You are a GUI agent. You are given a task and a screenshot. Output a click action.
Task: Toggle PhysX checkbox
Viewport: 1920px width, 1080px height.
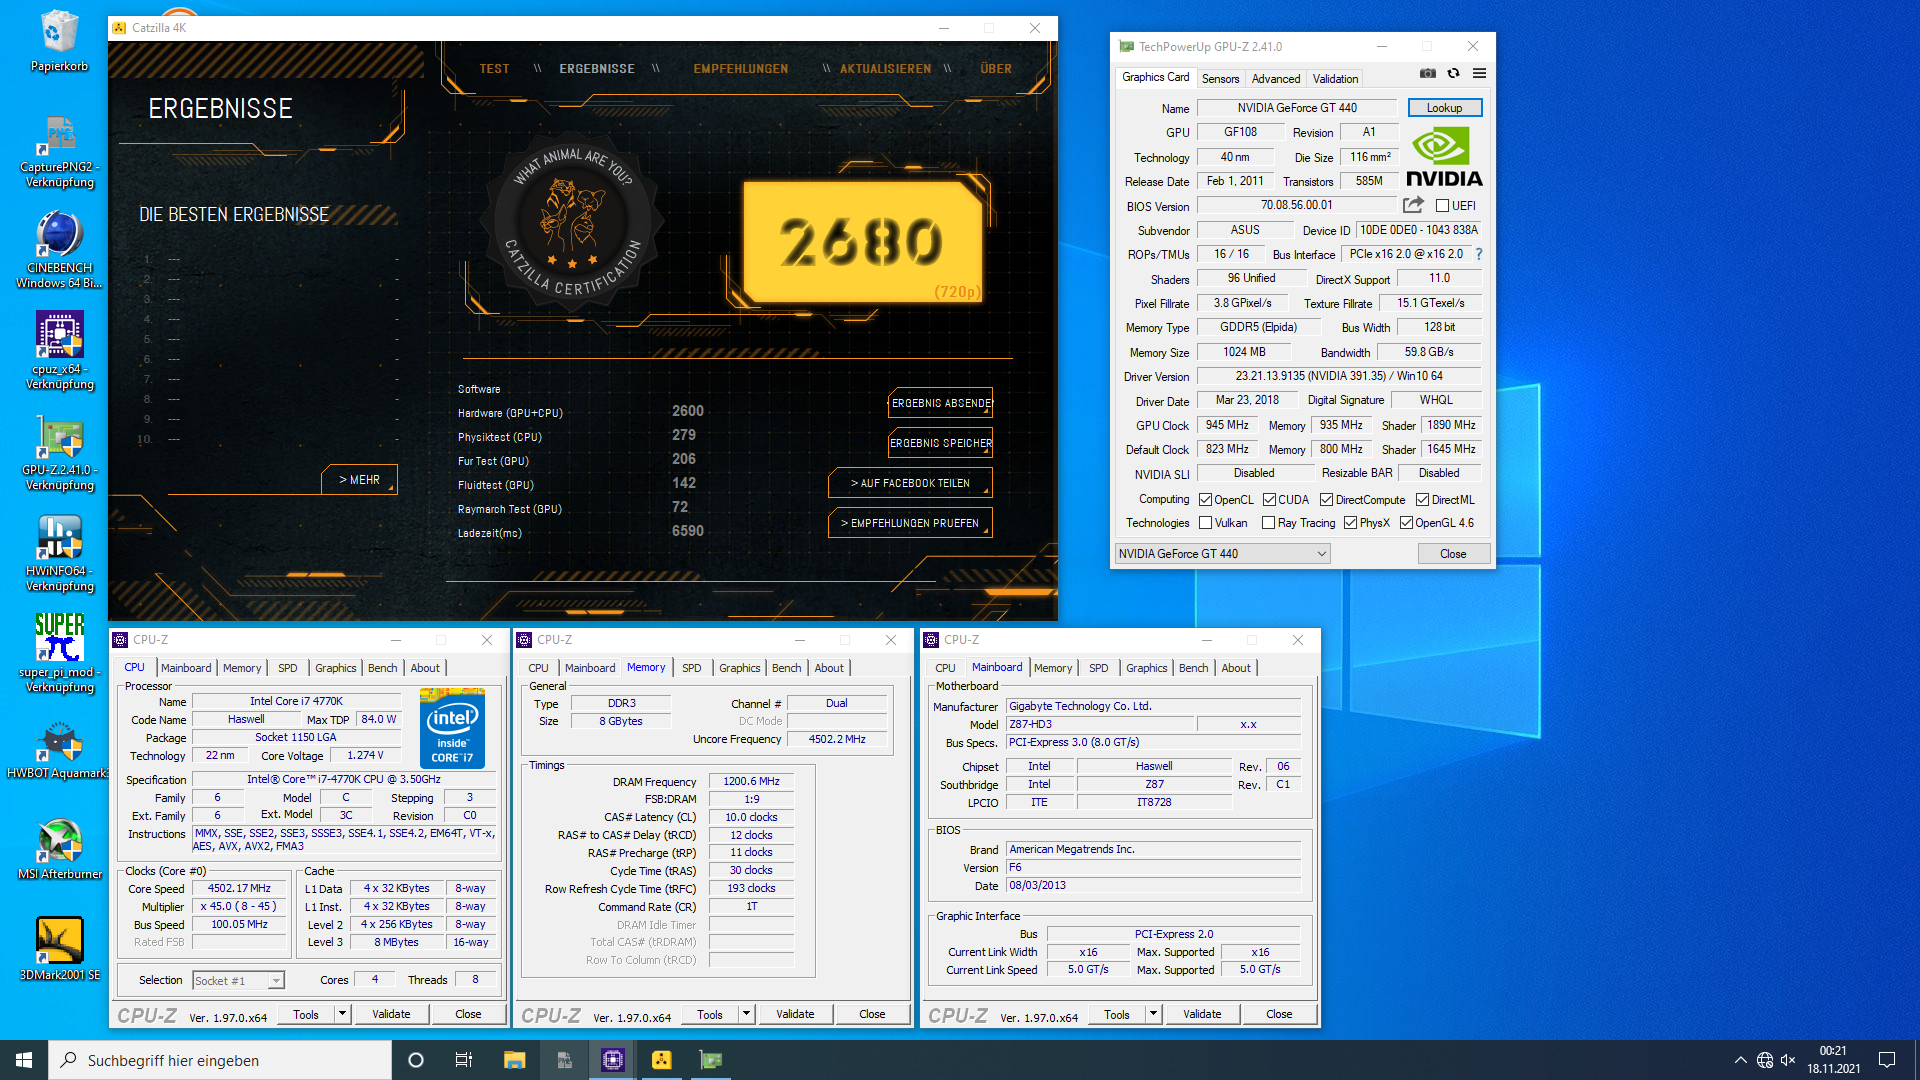coord(1350,523)
